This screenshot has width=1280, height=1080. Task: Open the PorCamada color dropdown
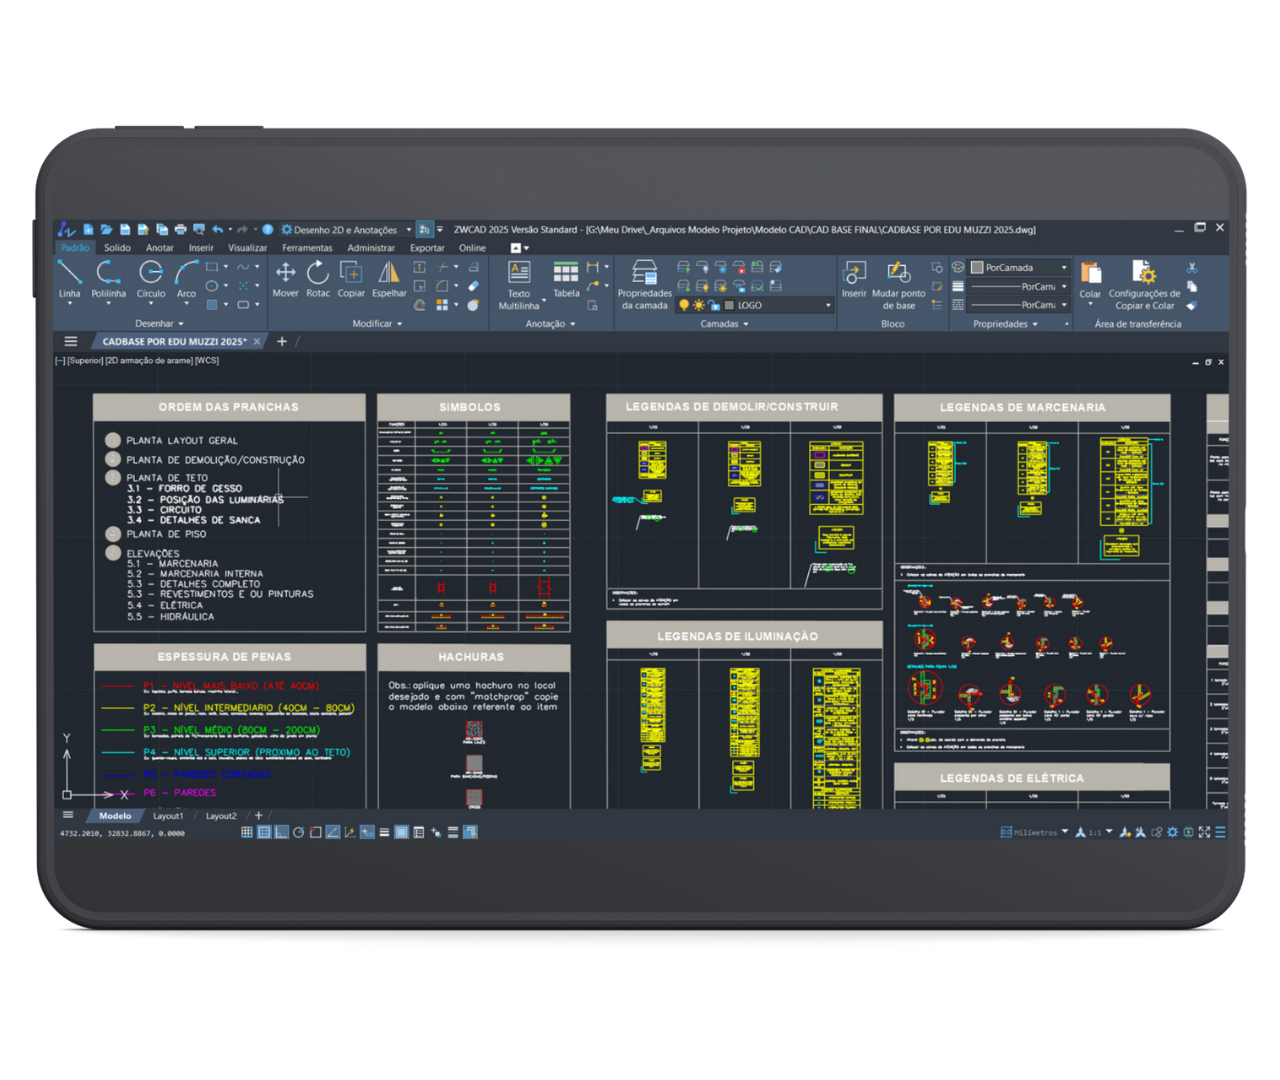click(1064, 268)
